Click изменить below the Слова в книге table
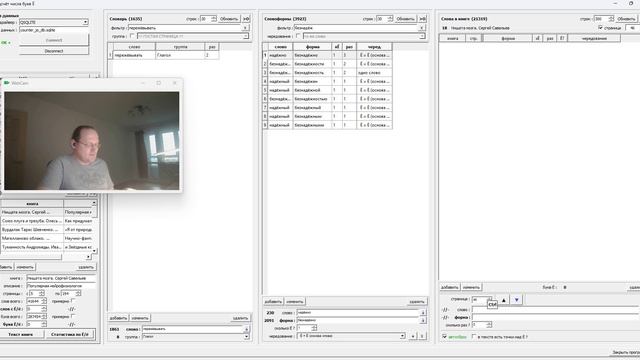Image resolution: width=640 pixels, height=360 pixels. point(471,287)
